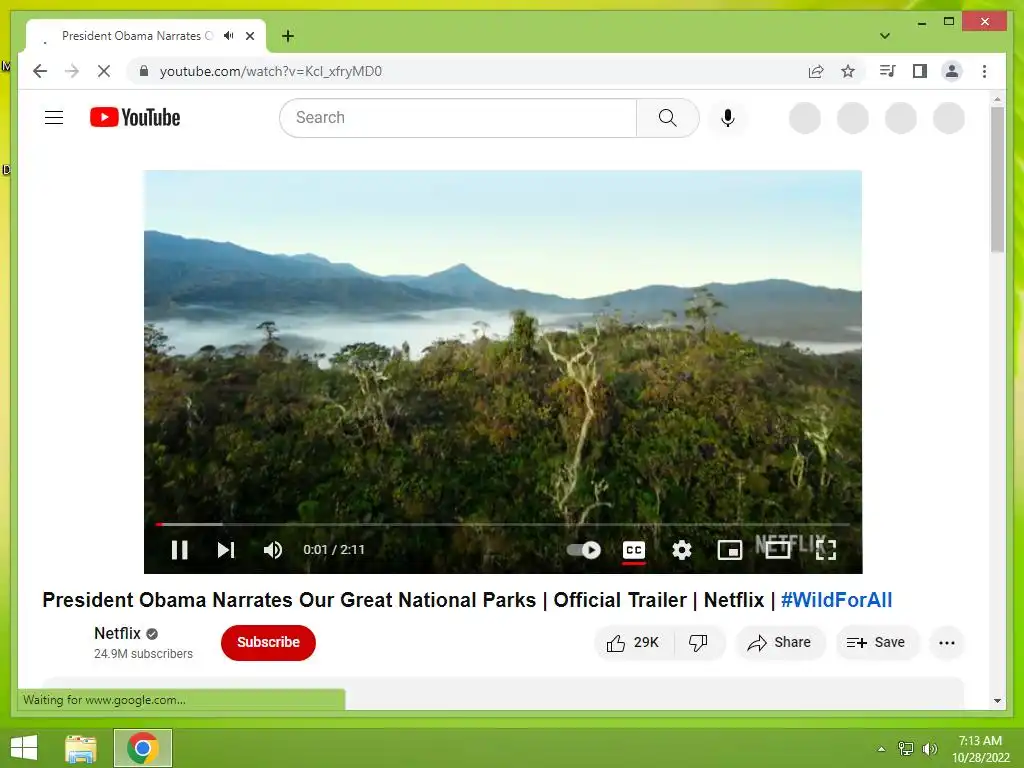Image resolution: width=1024 pixels, height=768 pixels.
Task: View site information lock icon
Action: [x=144, y=71]
